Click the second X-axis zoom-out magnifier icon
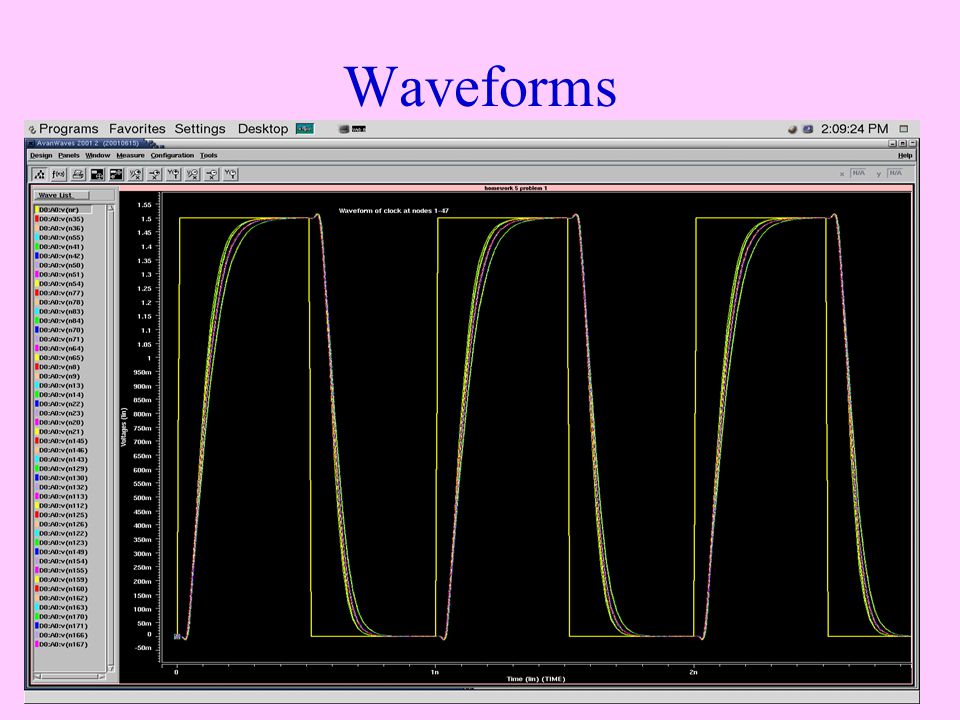Screen dimensions: 960x720 pyautogui.click(x=211, y=174)
